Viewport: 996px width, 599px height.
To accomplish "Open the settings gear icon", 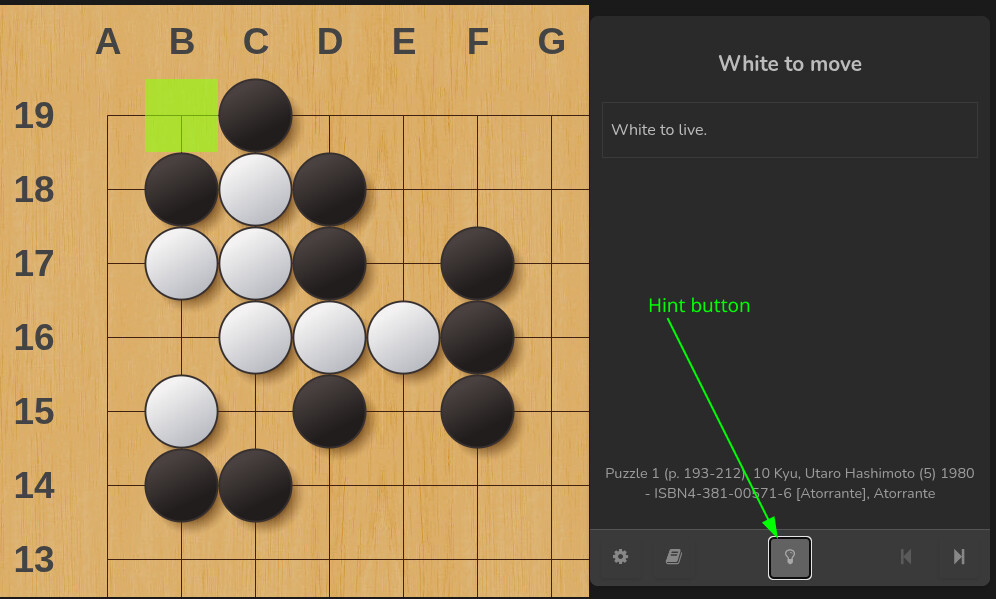I will [x=621, y=557].
